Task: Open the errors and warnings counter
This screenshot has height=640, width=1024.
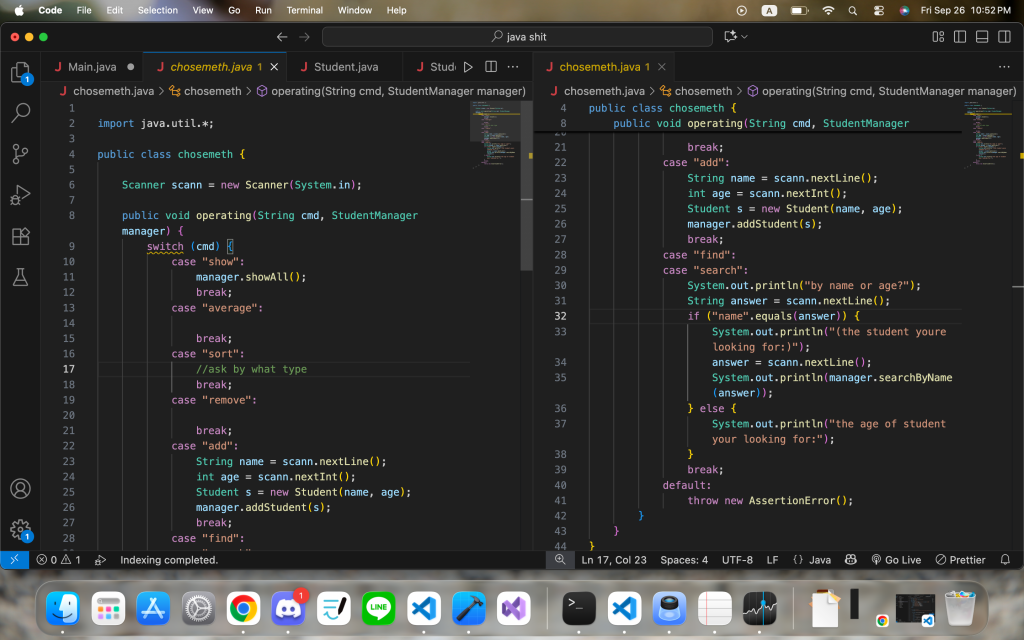Action: click(59, 560)
